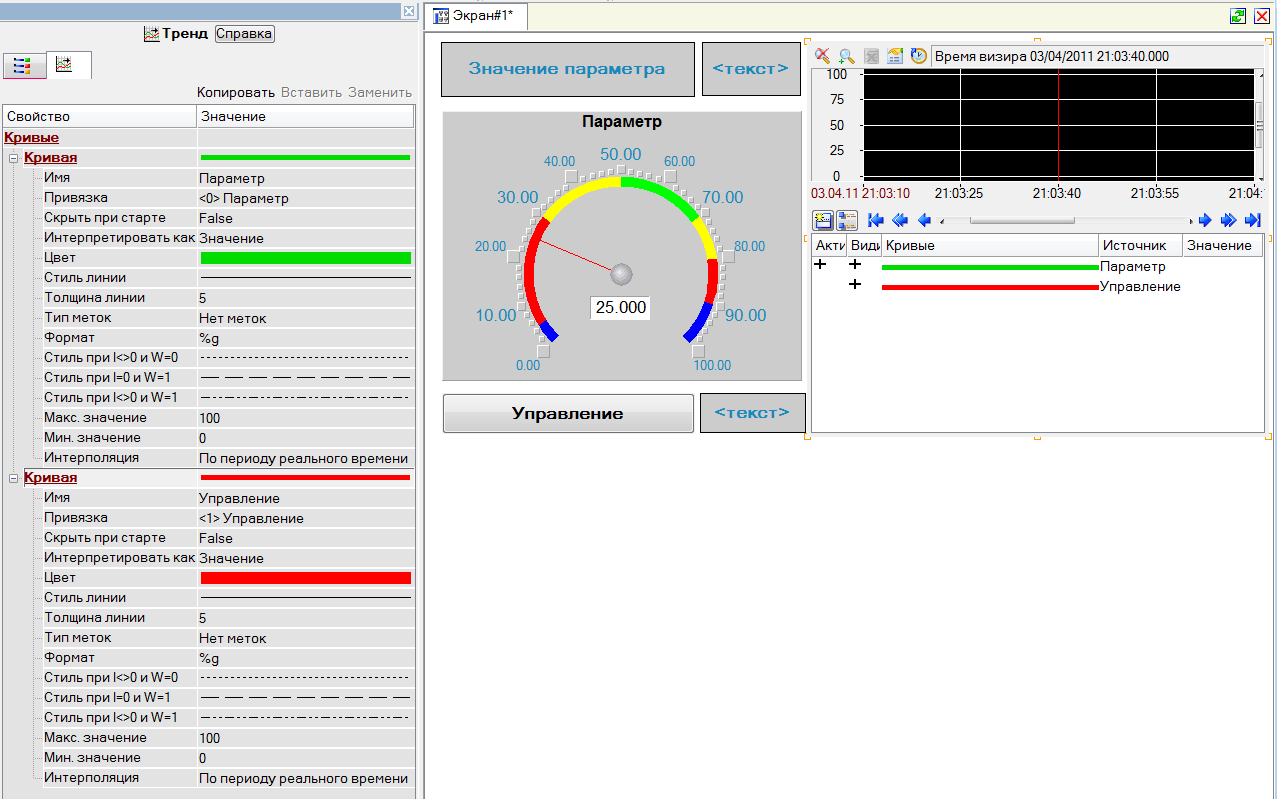This screenshot has width=1281, height=799.
Task: Step trend back with single left arrow
Action: (x=924, y=220)
